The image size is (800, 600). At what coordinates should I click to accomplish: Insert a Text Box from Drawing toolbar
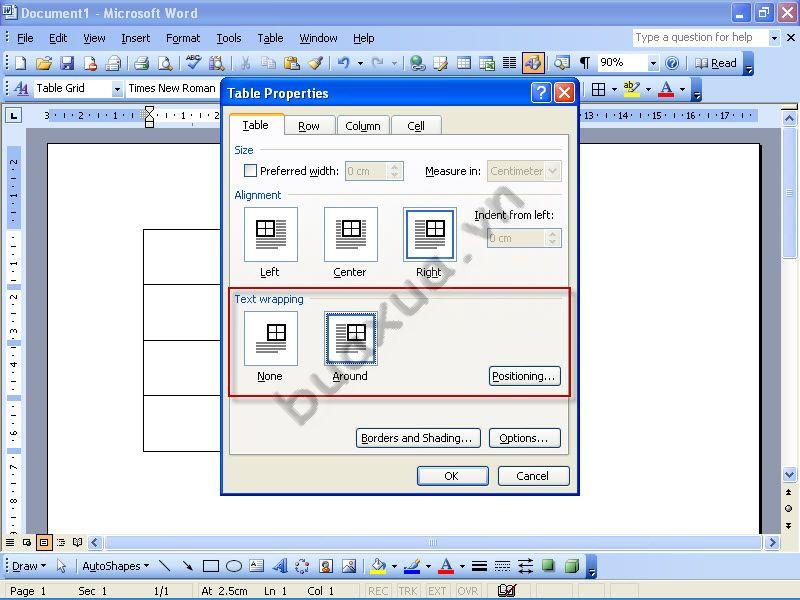pyautogui.click(x=257, y=566)
